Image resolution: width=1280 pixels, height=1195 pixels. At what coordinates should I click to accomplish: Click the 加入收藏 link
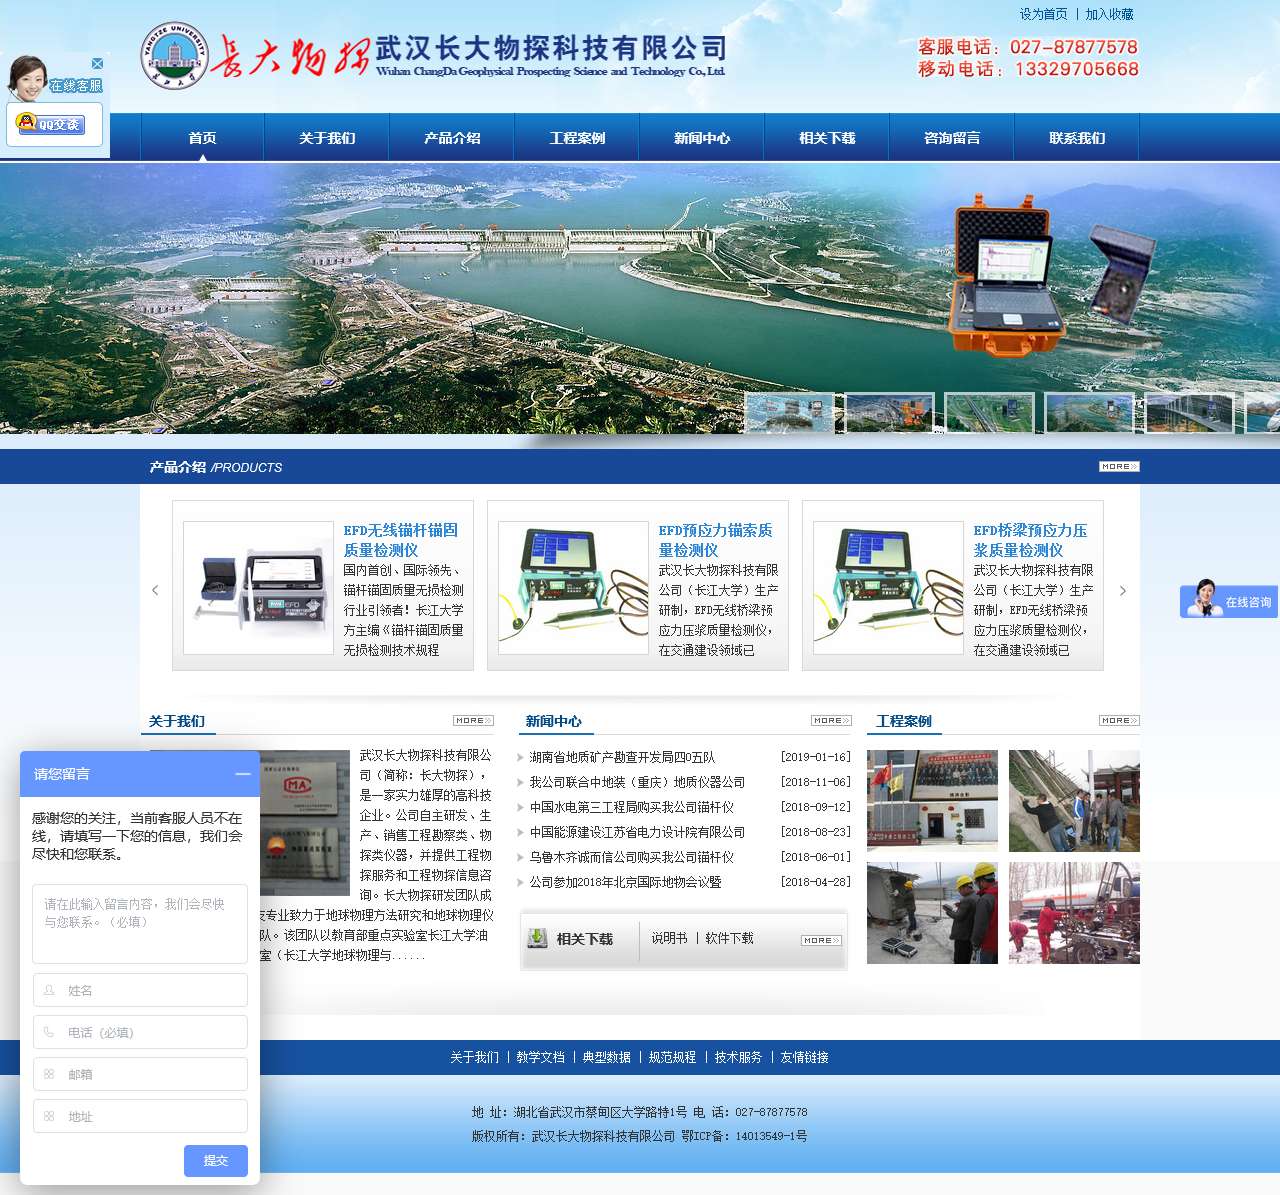click(1110, 14)
